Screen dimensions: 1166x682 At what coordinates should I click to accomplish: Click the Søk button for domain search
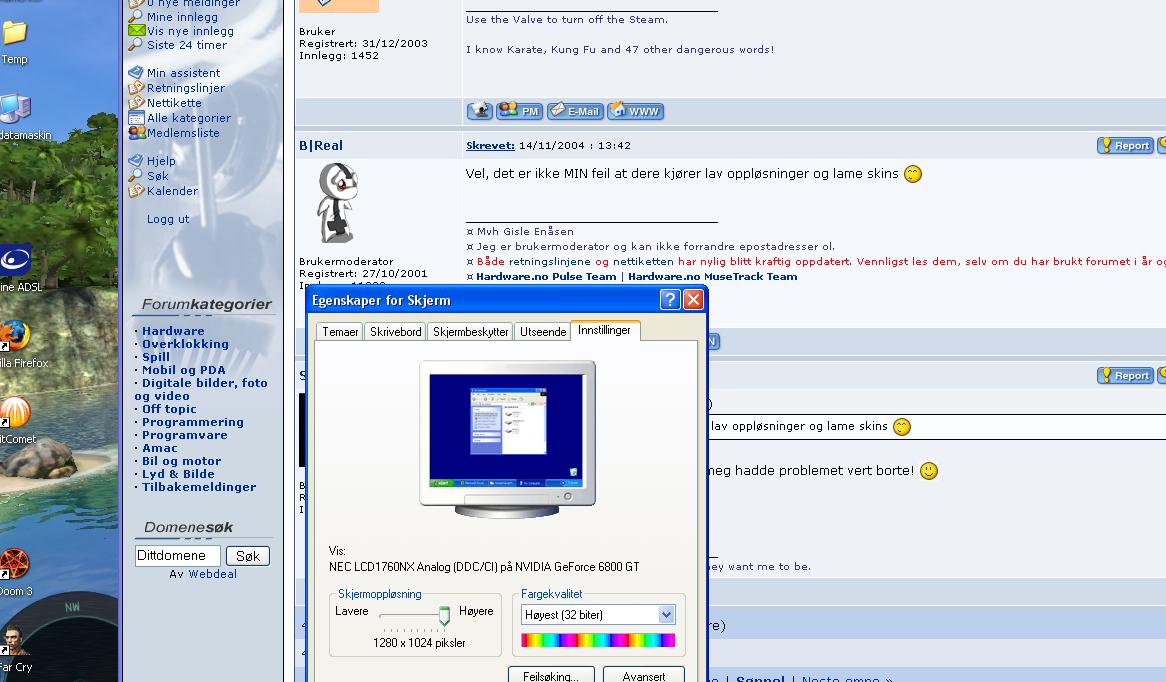pos(248,556)
